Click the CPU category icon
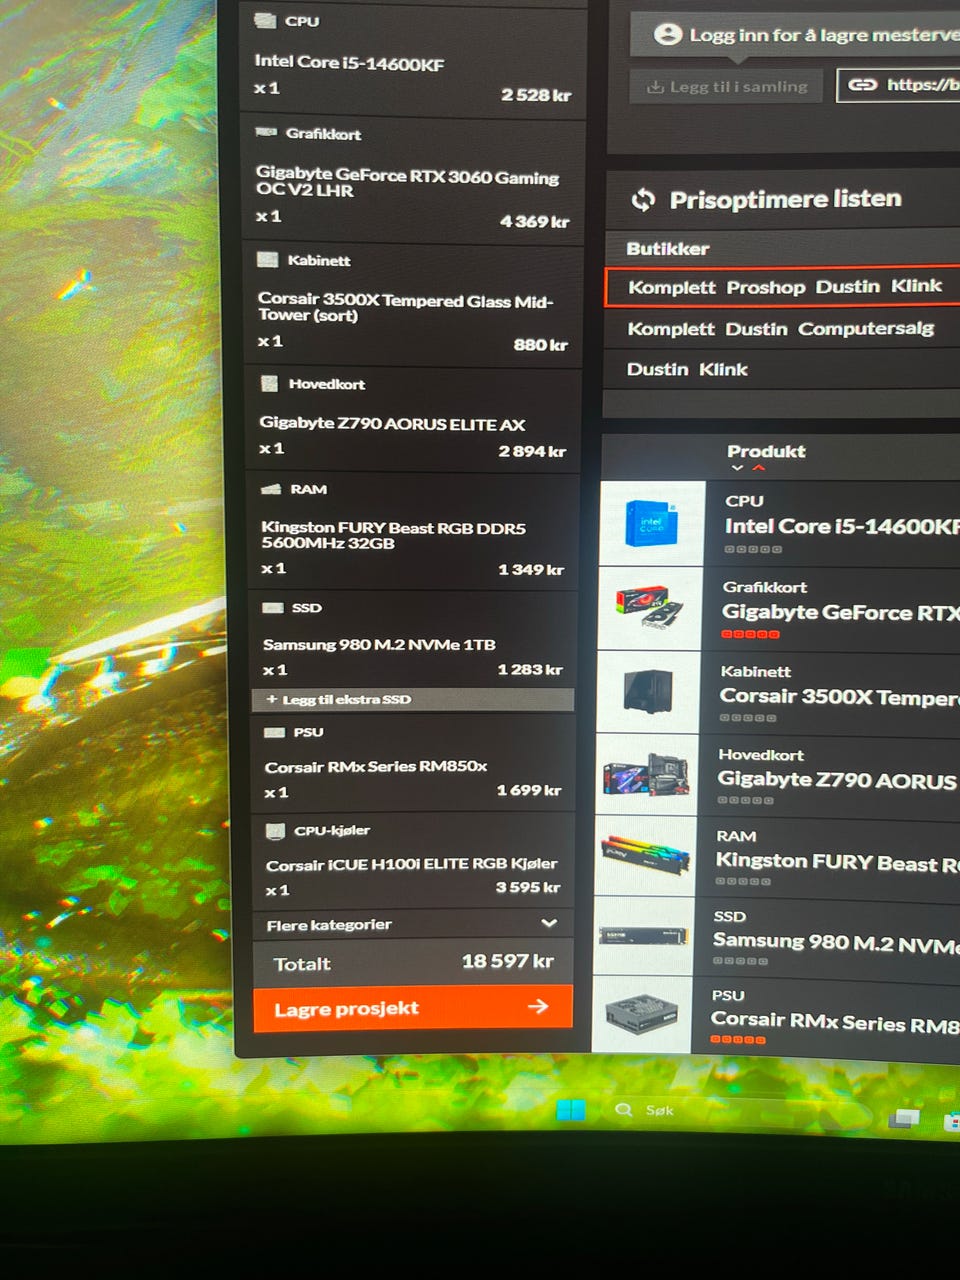The height and width of the screenshot is (1280, 960). (265, 20)
